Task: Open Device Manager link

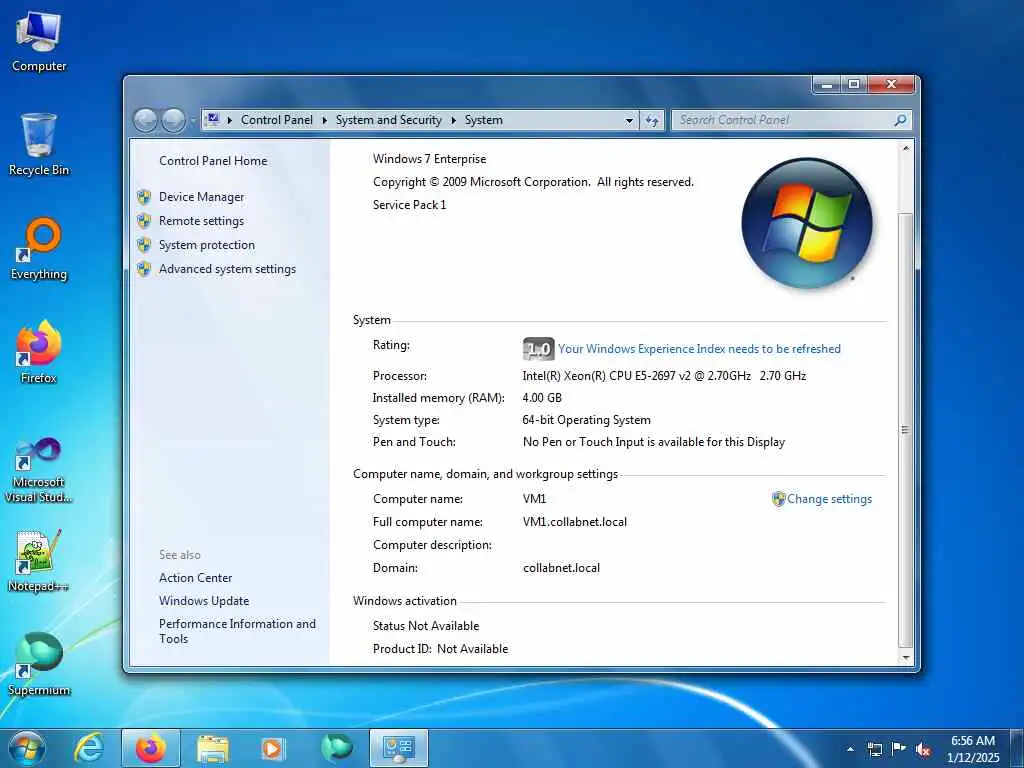Action: click(202, 197)
